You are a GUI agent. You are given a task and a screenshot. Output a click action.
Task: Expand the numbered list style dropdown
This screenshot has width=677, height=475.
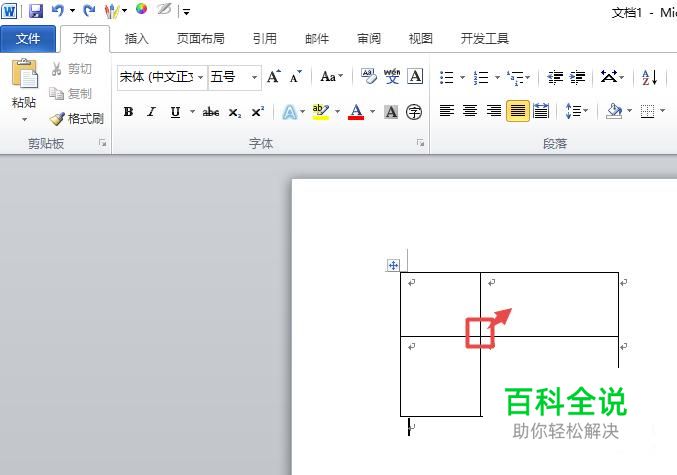[497, 78]
